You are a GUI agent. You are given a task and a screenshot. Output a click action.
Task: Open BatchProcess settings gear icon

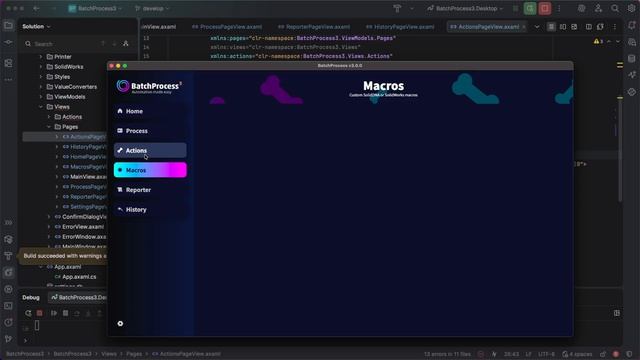click(x=120, y=323)
